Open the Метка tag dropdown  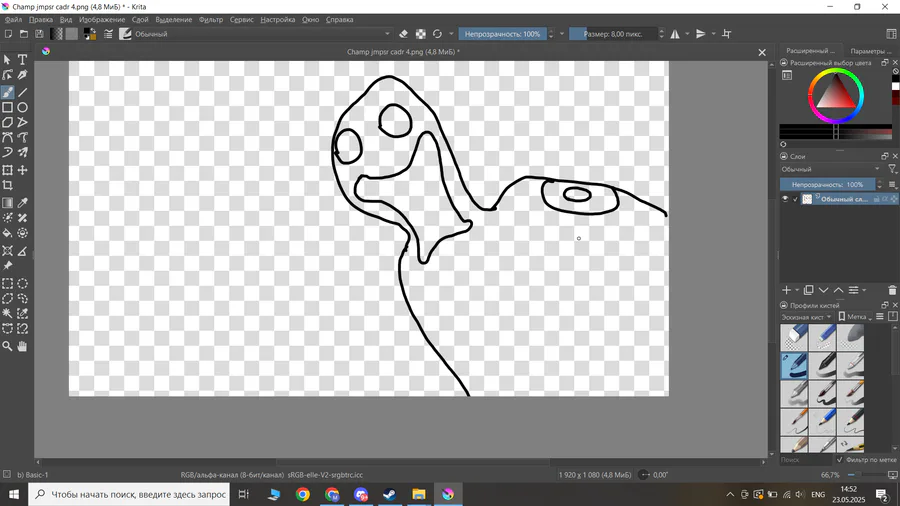(855, 317)
